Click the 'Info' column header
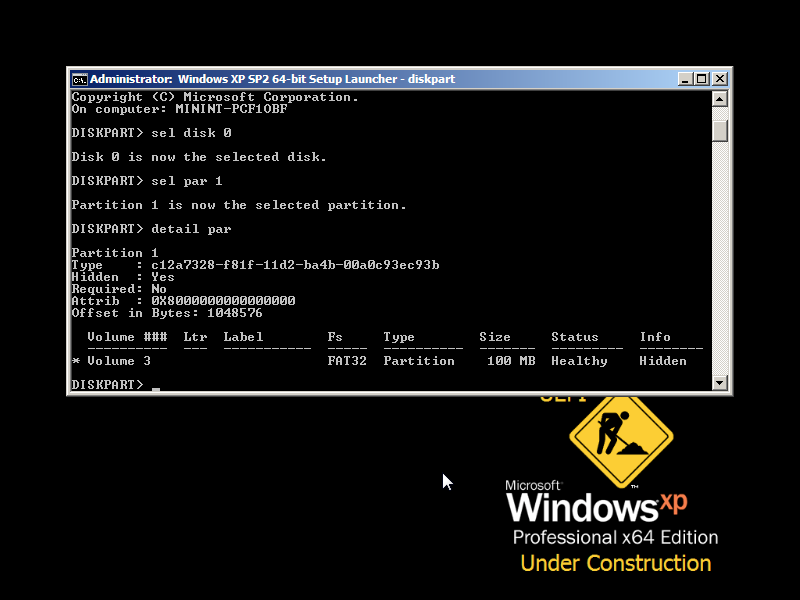Screen dimensions: 800x600 pos(655,337)
